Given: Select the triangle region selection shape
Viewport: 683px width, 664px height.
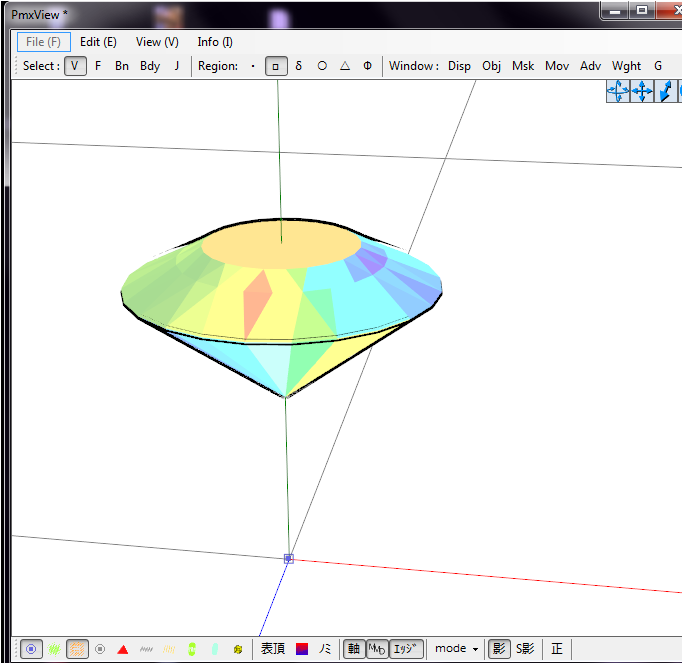Looking at the screenshot, I should [345, 66].
